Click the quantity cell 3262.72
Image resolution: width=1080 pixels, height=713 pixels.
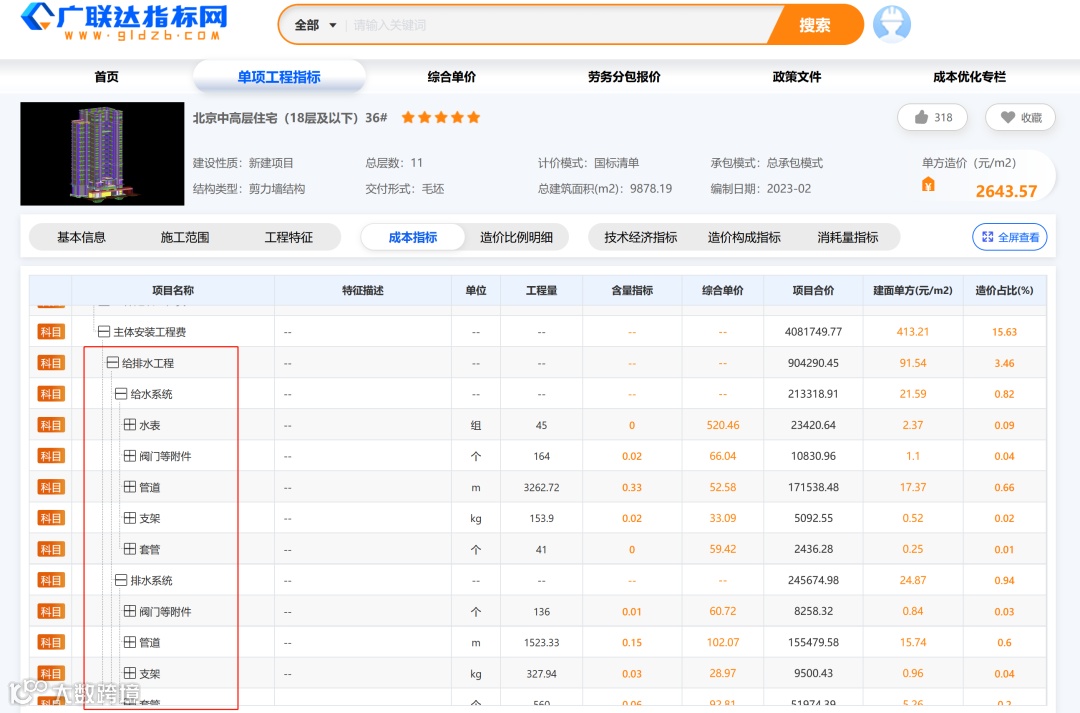(541, 487)
